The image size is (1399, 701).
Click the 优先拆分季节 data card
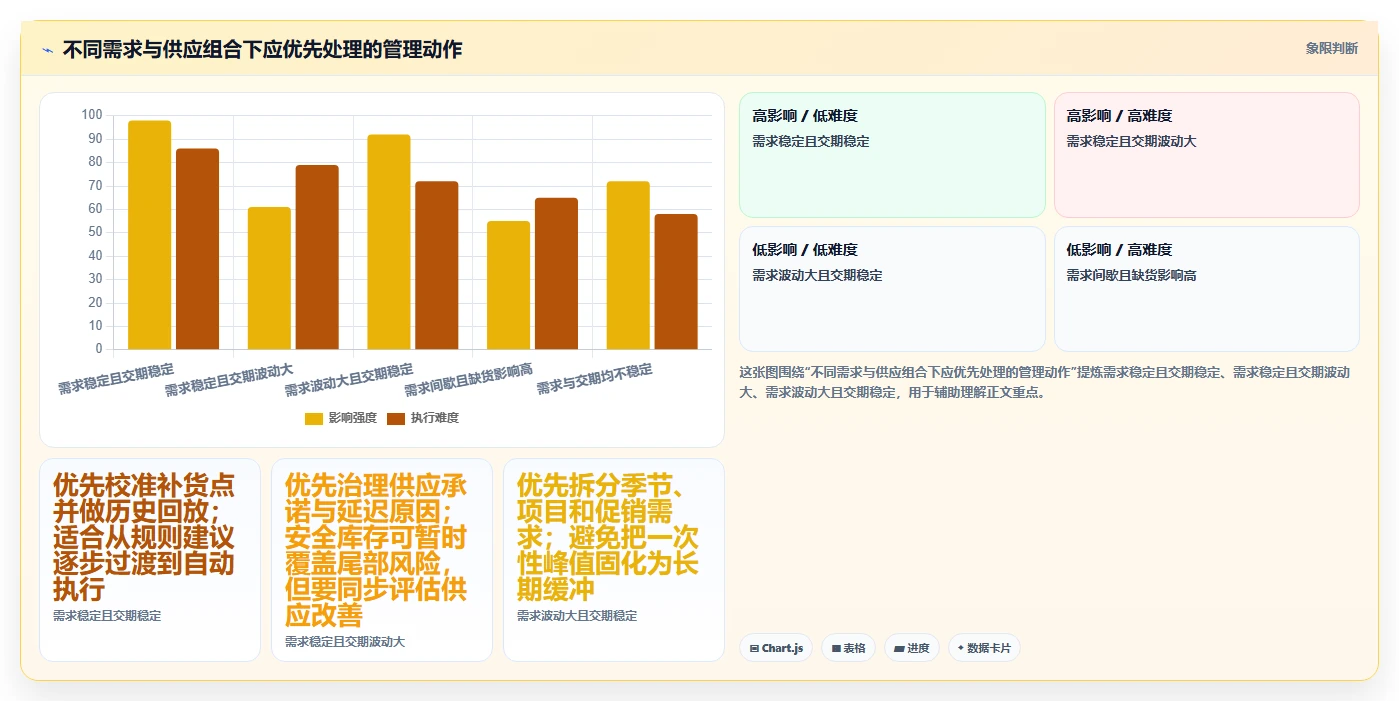click(614, 560)
